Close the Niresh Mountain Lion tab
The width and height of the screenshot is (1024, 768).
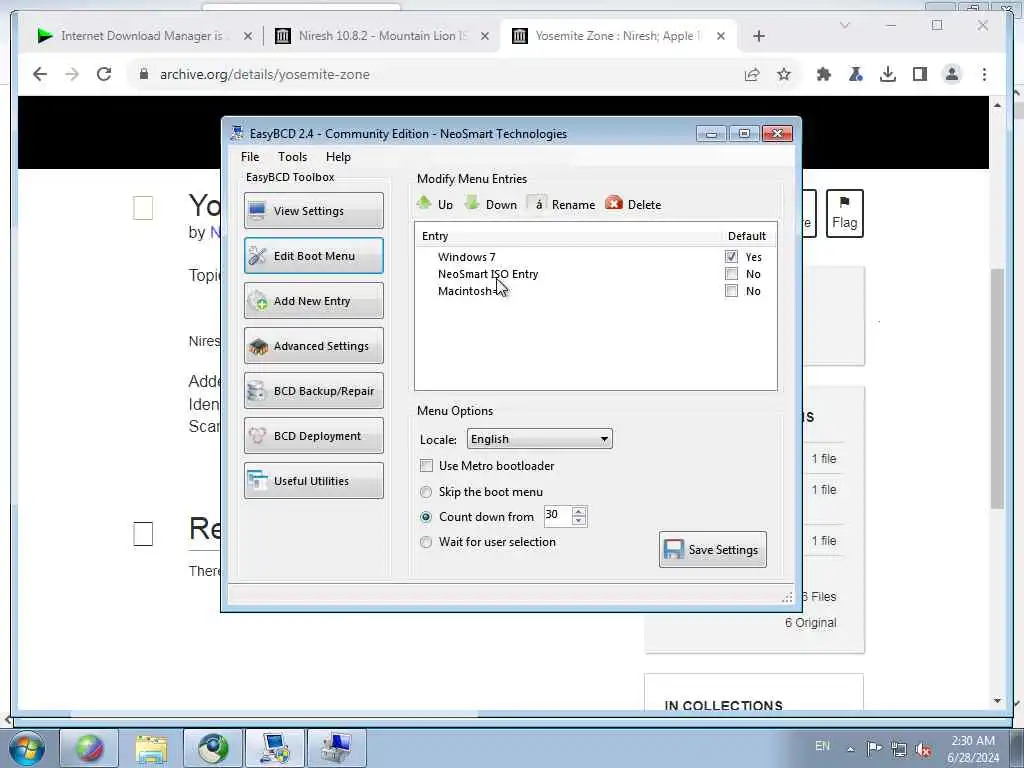coord(485,36)
